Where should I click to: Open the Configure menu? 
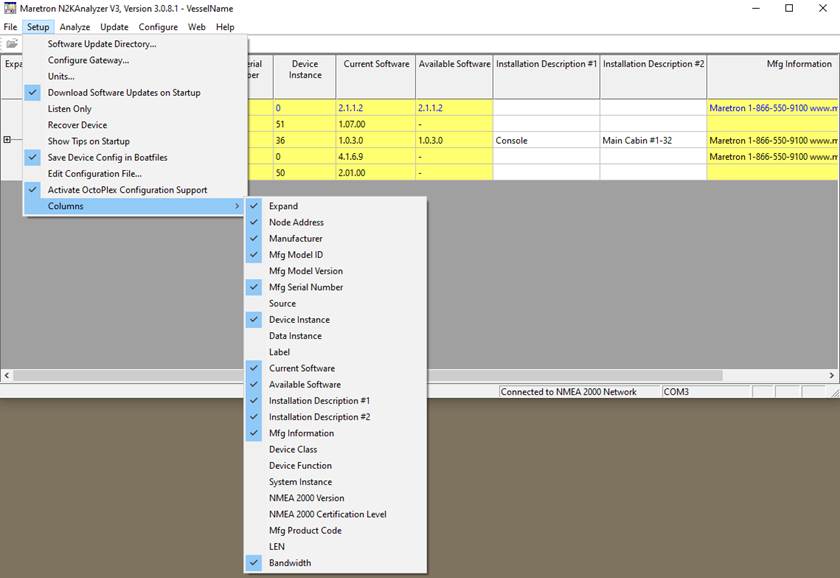[x=158, y=27]
